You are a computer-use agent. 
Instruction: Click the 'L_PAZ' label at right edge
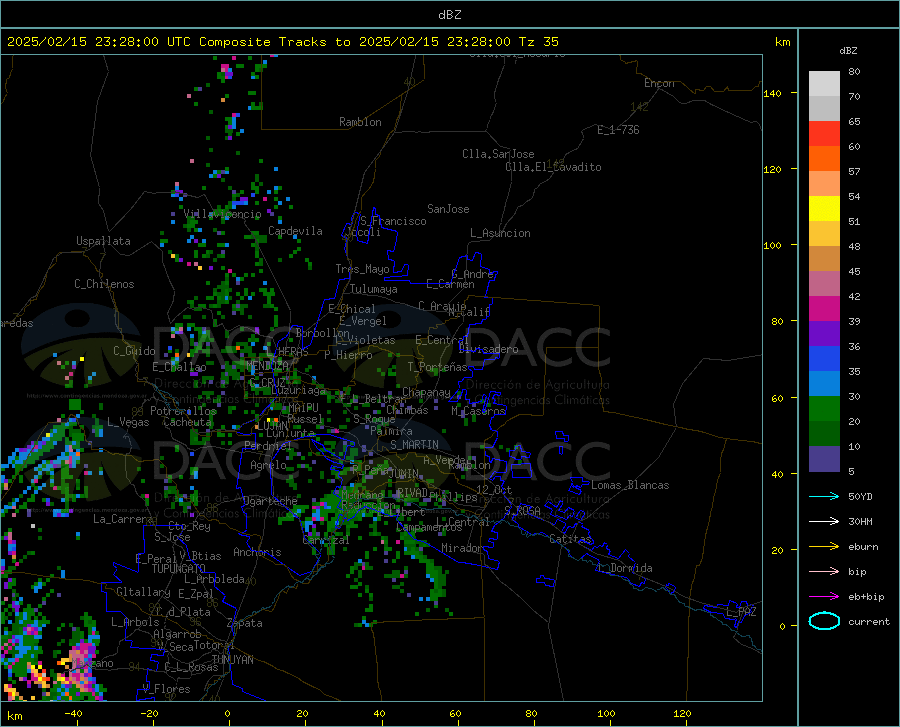tap(741, 612)
